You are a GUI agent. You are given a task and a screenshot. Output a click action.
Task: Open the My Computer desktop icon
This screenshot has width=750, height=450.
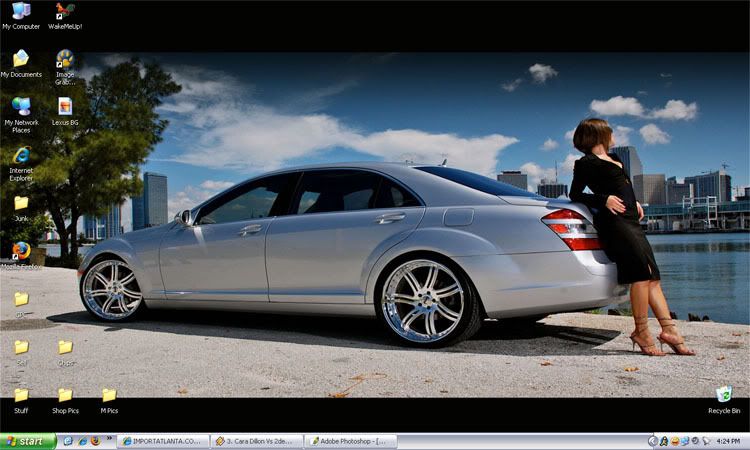[20, 12]
